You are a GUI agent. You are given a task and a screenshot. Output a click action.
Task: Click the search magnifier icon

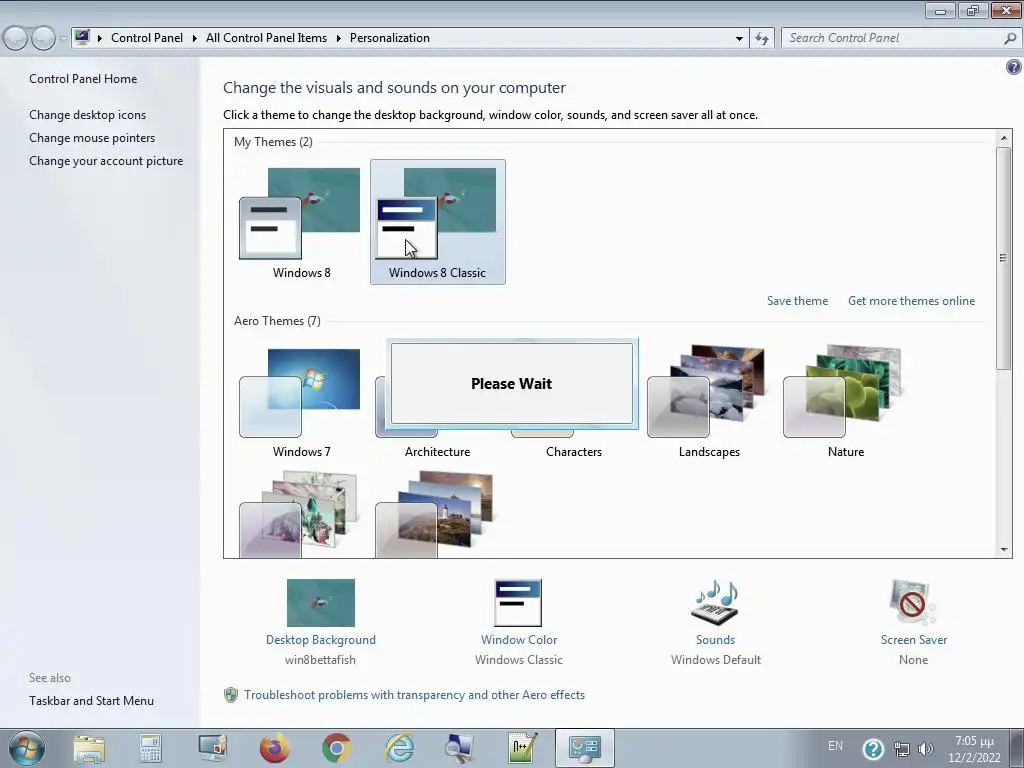click(1010, 38)
